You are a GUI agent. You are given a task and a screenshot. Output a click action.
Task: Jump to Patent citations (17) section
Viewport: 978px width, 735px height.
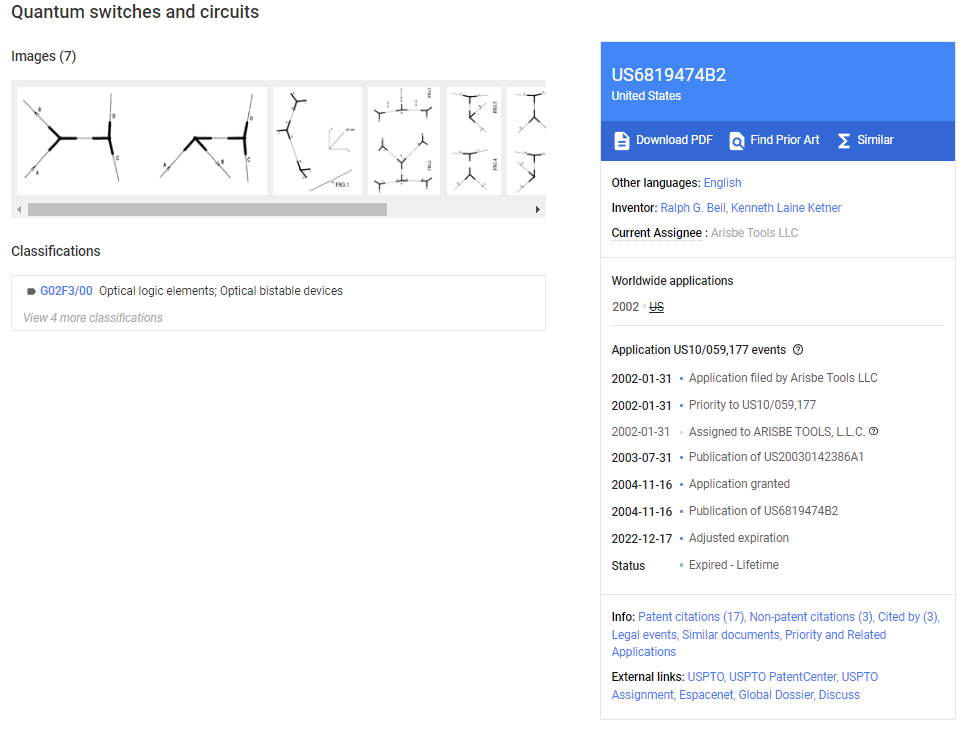tap(691, 616)
